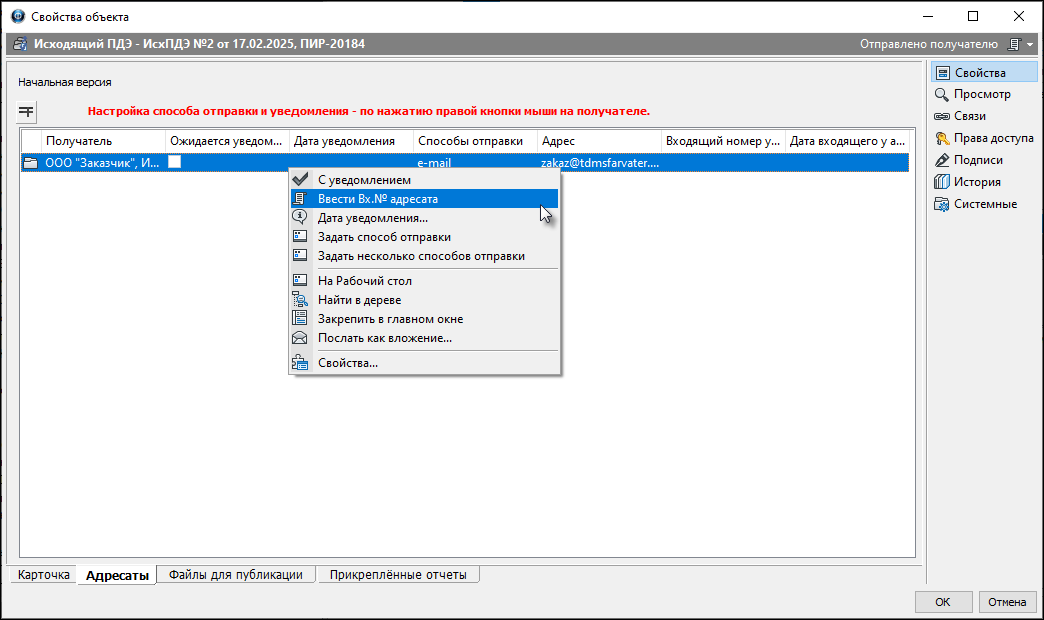Viewport: 1044px width, 620px height.
Task: Select Задать несколько способов отправки
Action: click(x=425, y=256)
